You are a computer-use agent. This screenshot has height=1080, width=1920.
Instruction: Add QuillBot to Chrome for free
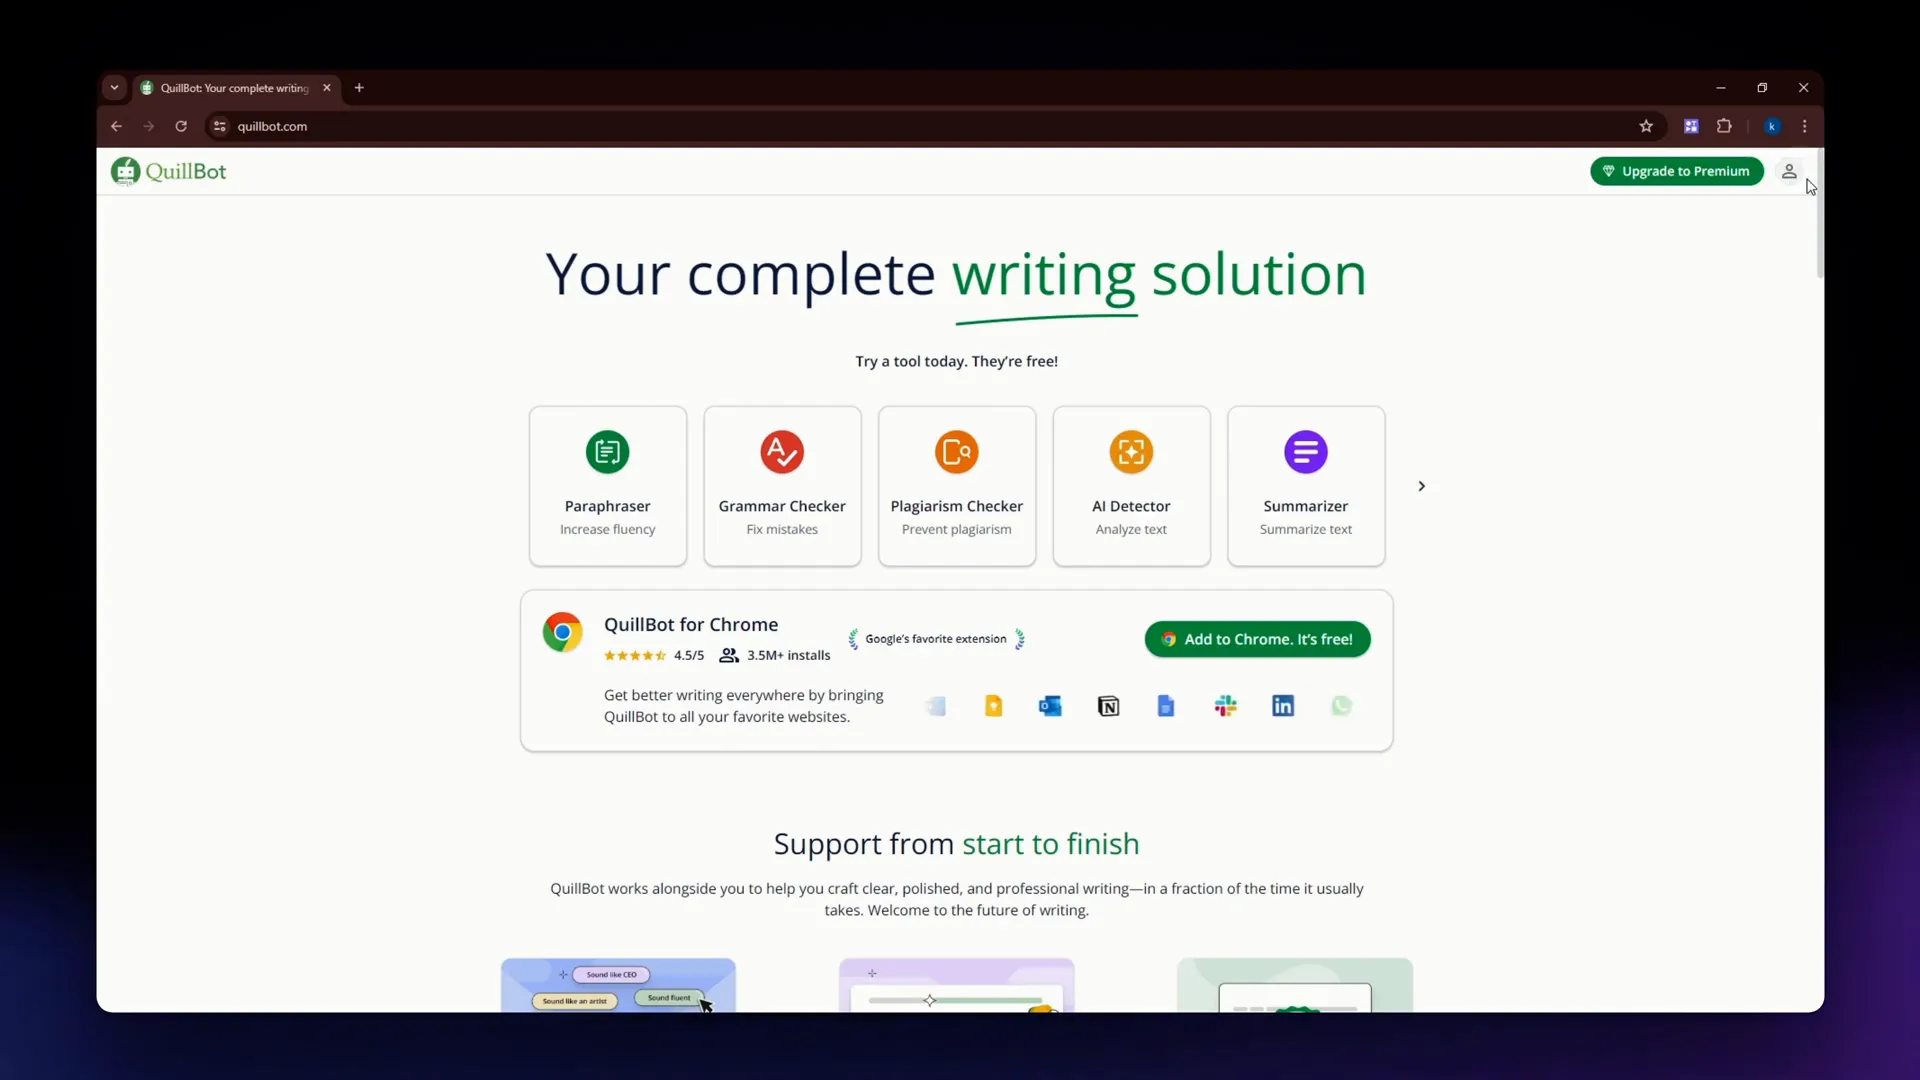[1257, 638]
